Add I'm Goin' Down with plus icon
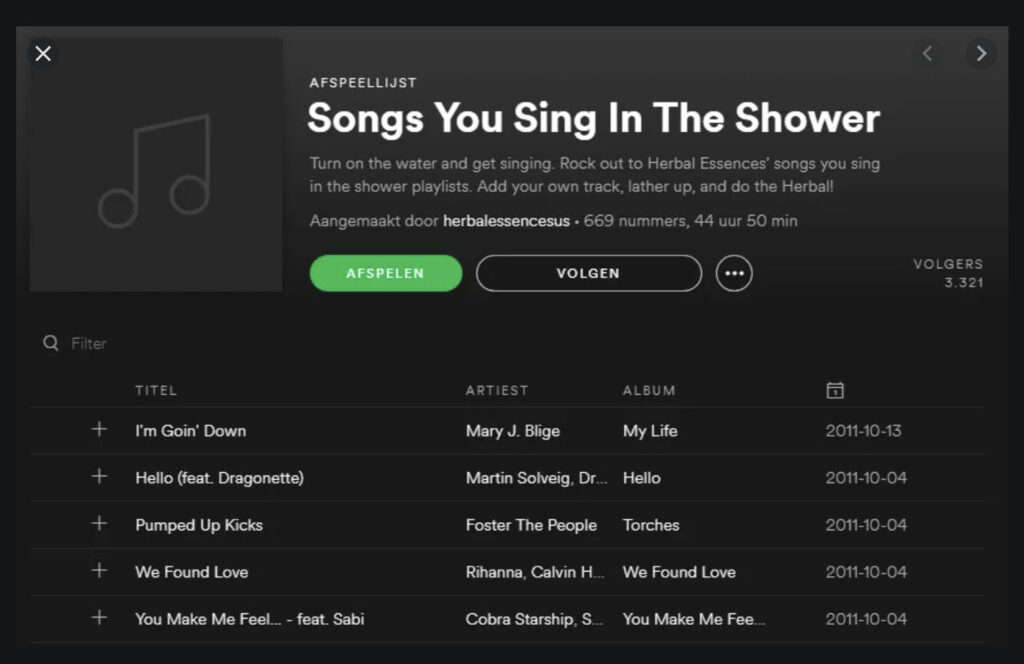 tap(99, 430)
